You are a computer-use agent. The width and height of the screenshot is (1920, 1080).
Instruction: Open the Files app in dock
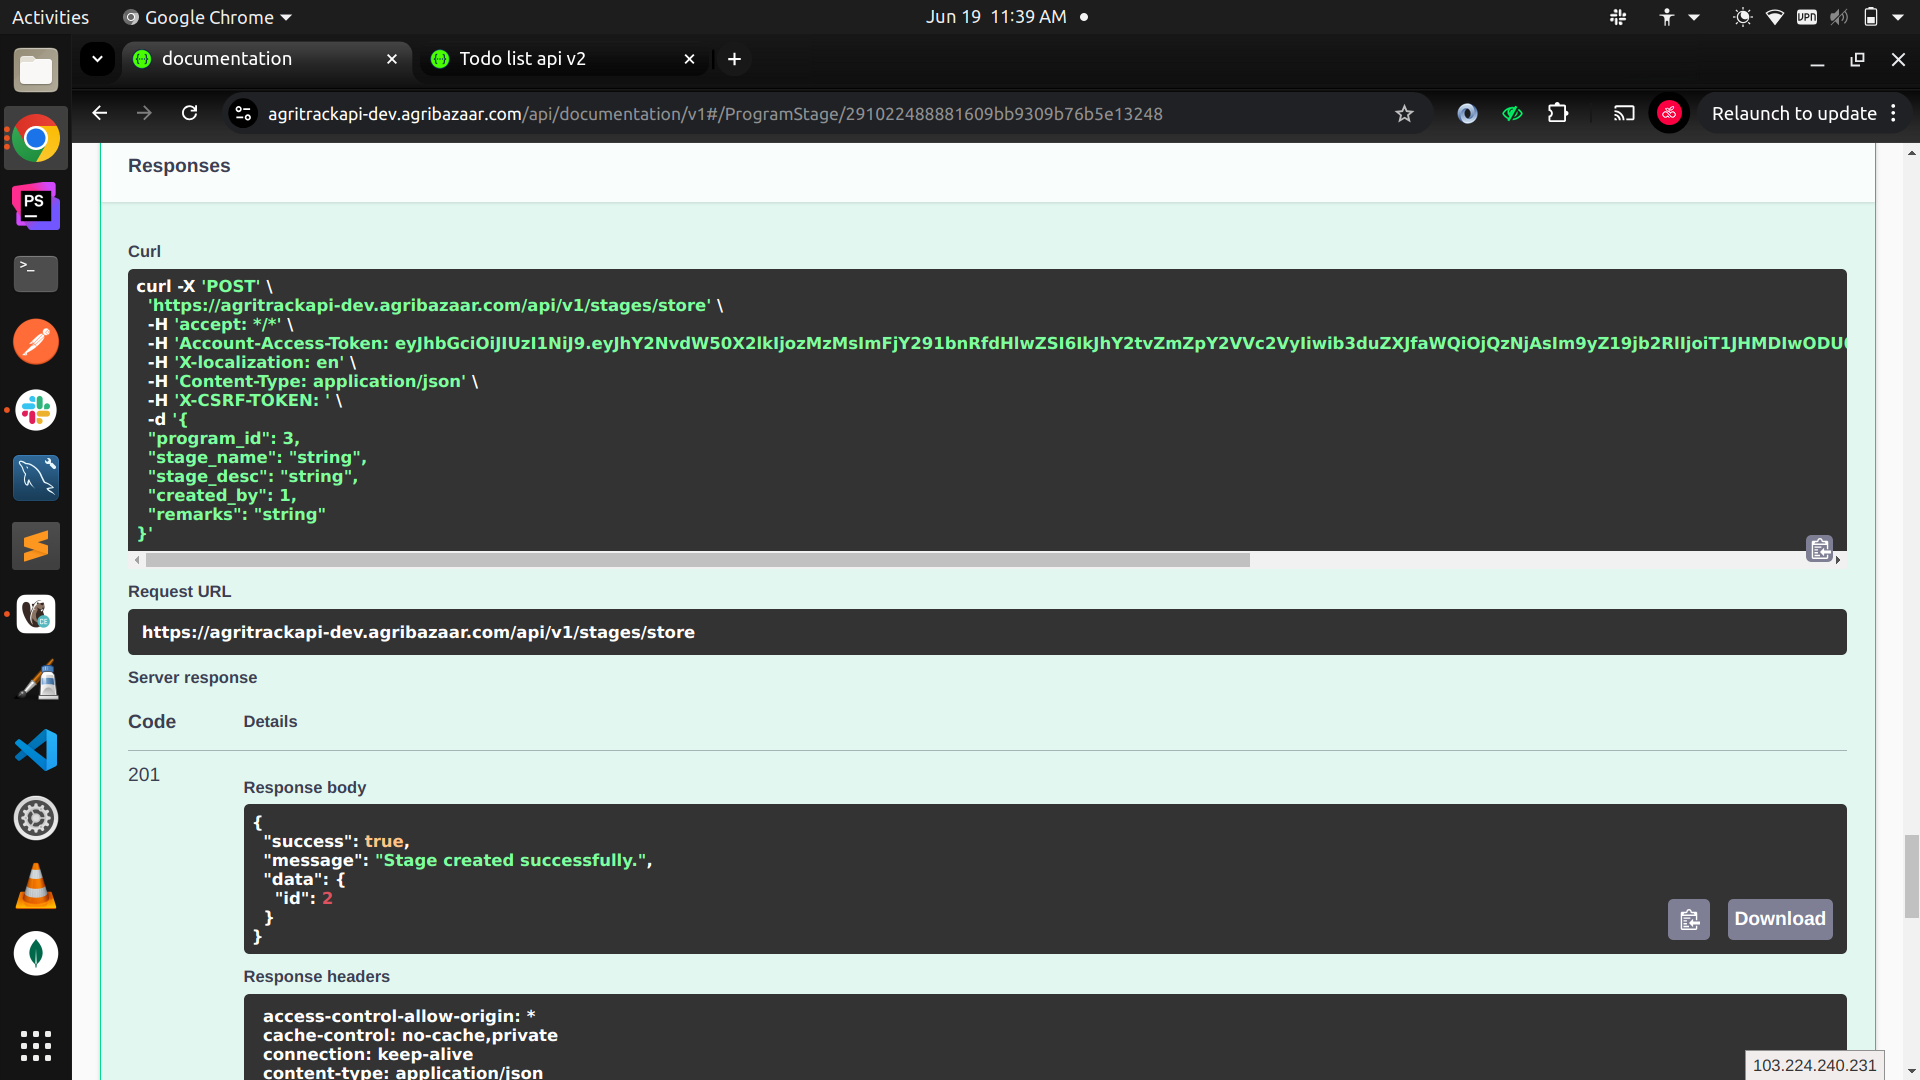click(36, 70)
